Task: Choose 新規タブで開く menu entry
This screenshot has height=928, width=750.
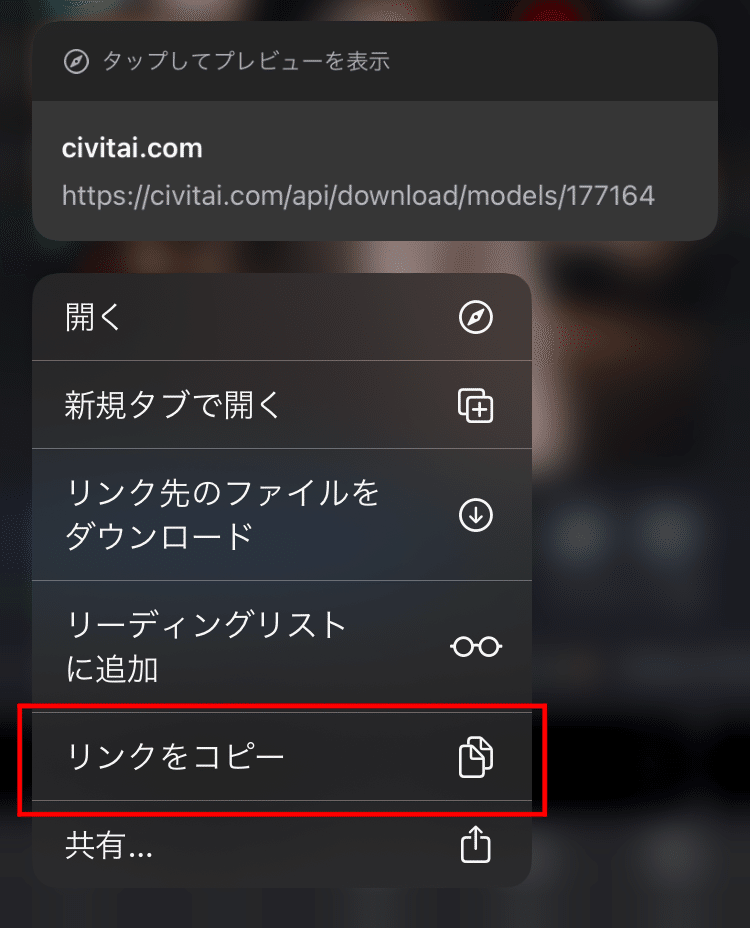Action: click(282, 405)
